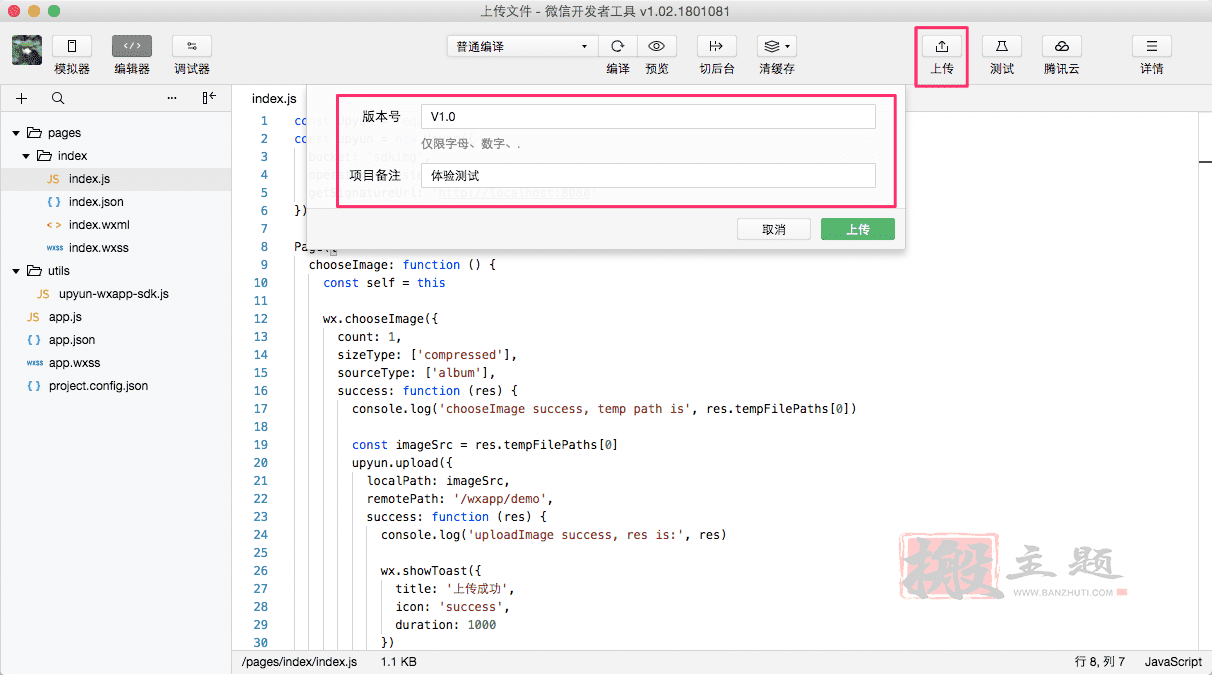The image size is (1212, 675).
Task: Open the details (详情) menu icon
Action: click(1152, 46)
